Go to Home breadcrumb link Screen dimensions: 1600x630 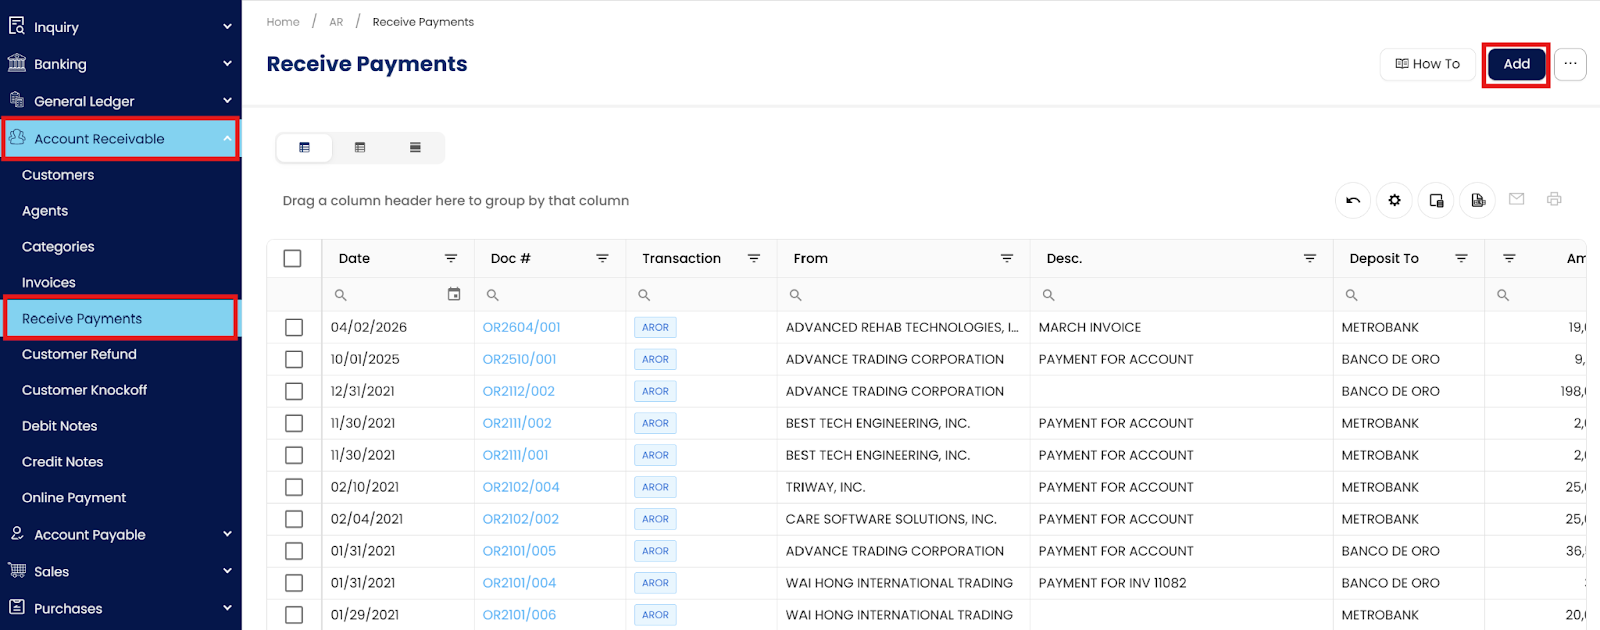click(283, 22)
